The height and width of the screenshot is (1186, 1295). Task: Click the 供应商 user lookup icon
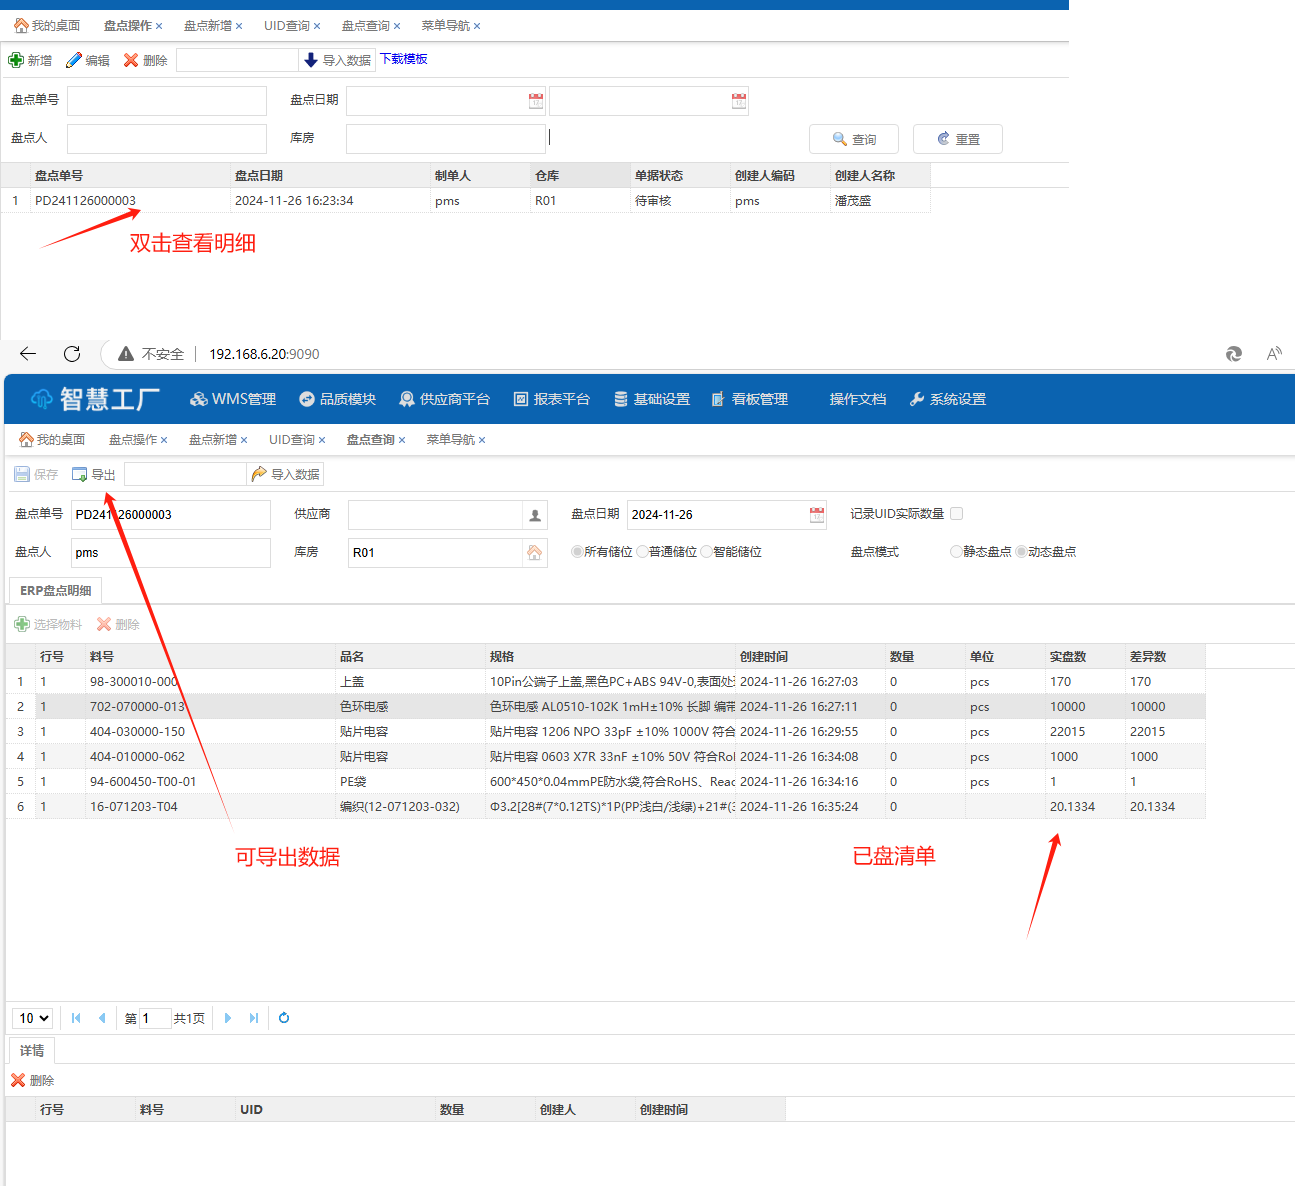click(535, 515)
